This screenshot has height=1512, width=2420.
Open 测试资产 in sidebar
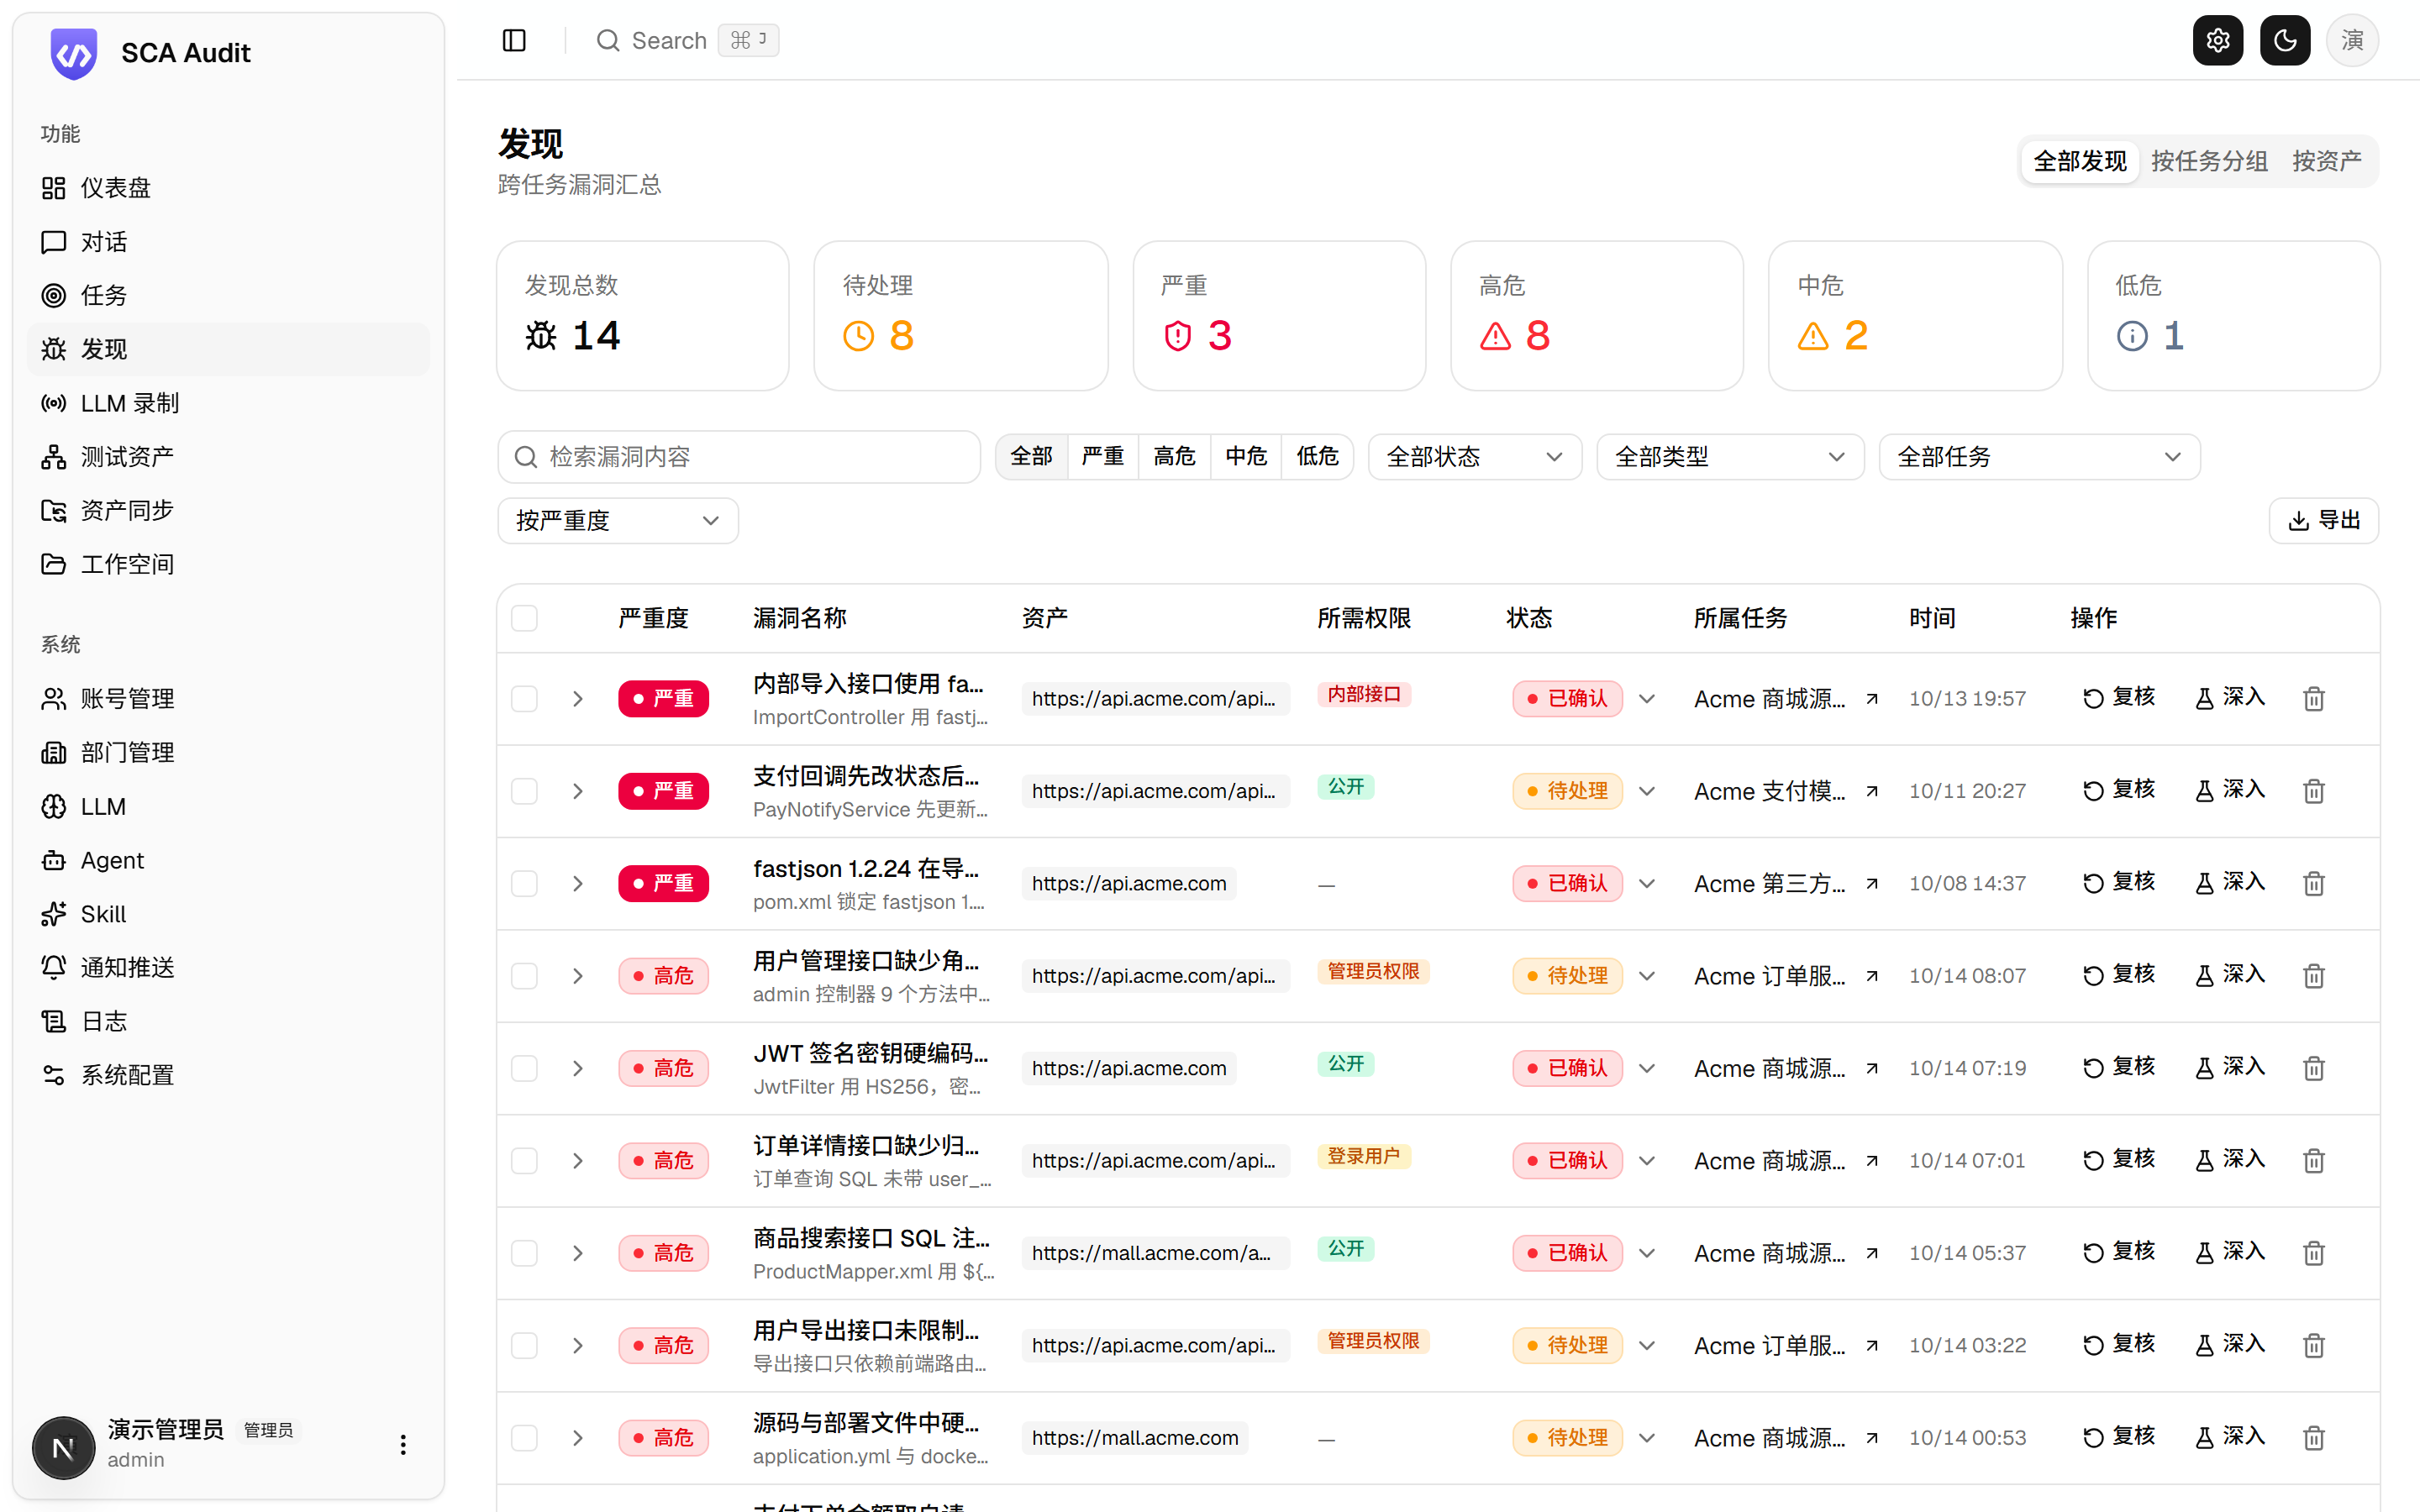tap(229, 457)
